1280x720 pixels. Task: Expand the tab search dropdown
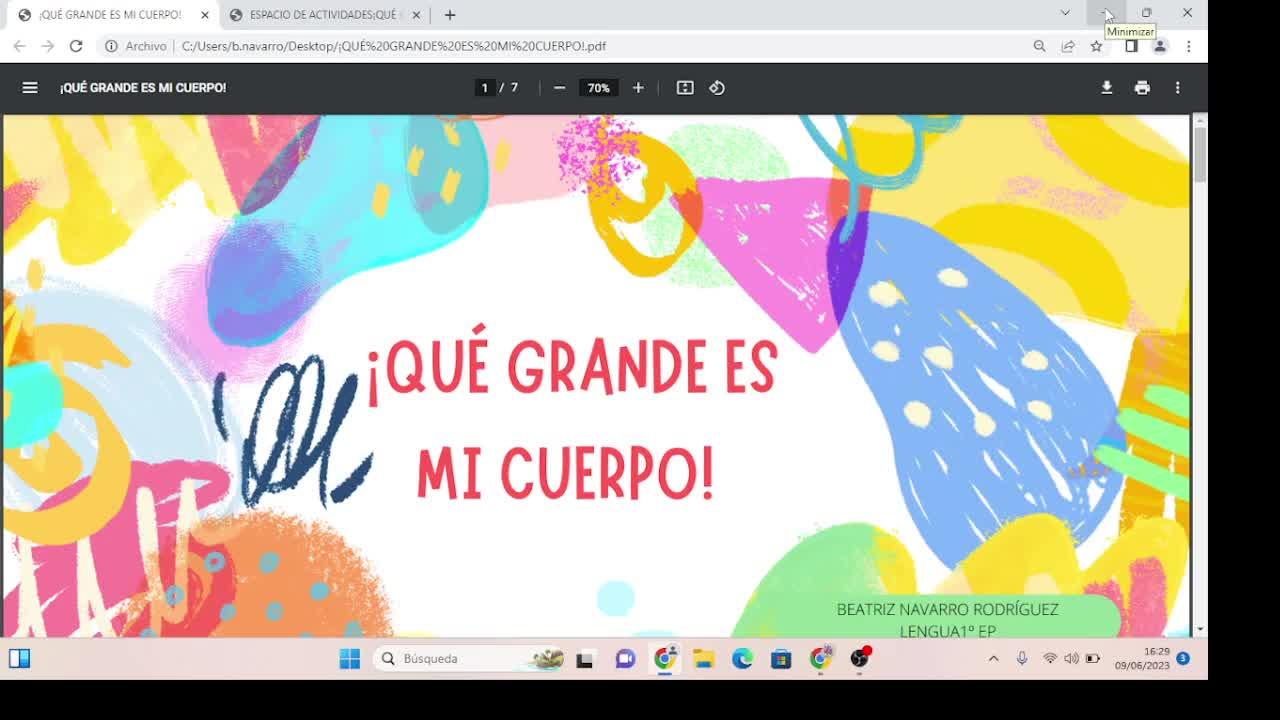[1065, 13]
